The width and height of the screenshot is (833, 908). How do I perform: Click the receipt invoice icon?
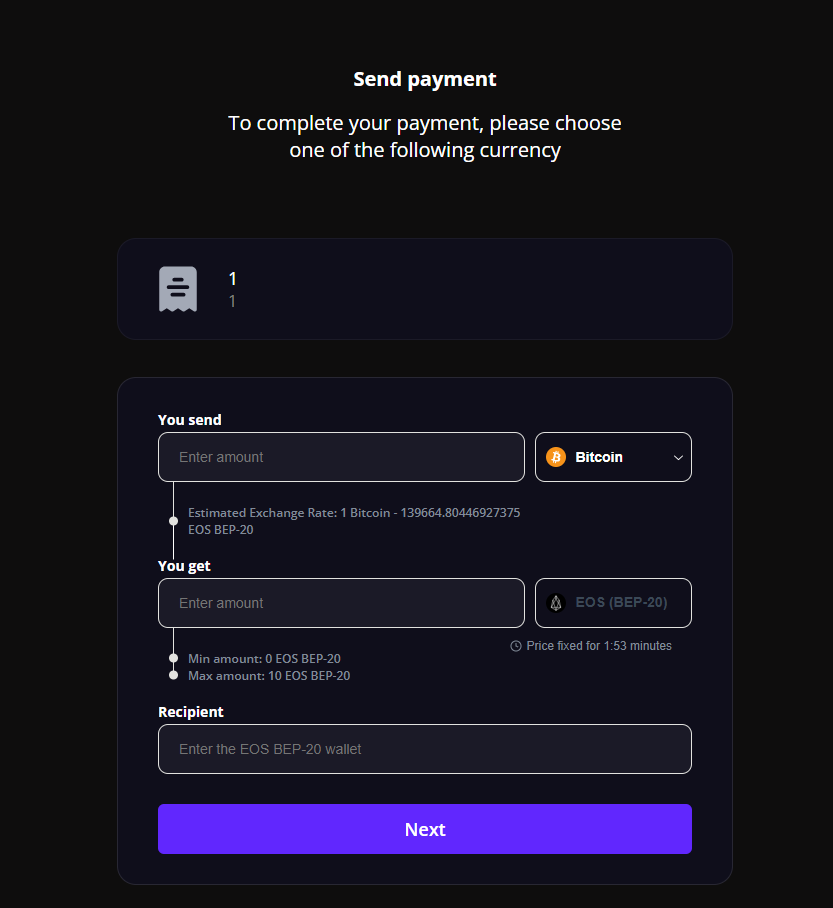point(178,289)
